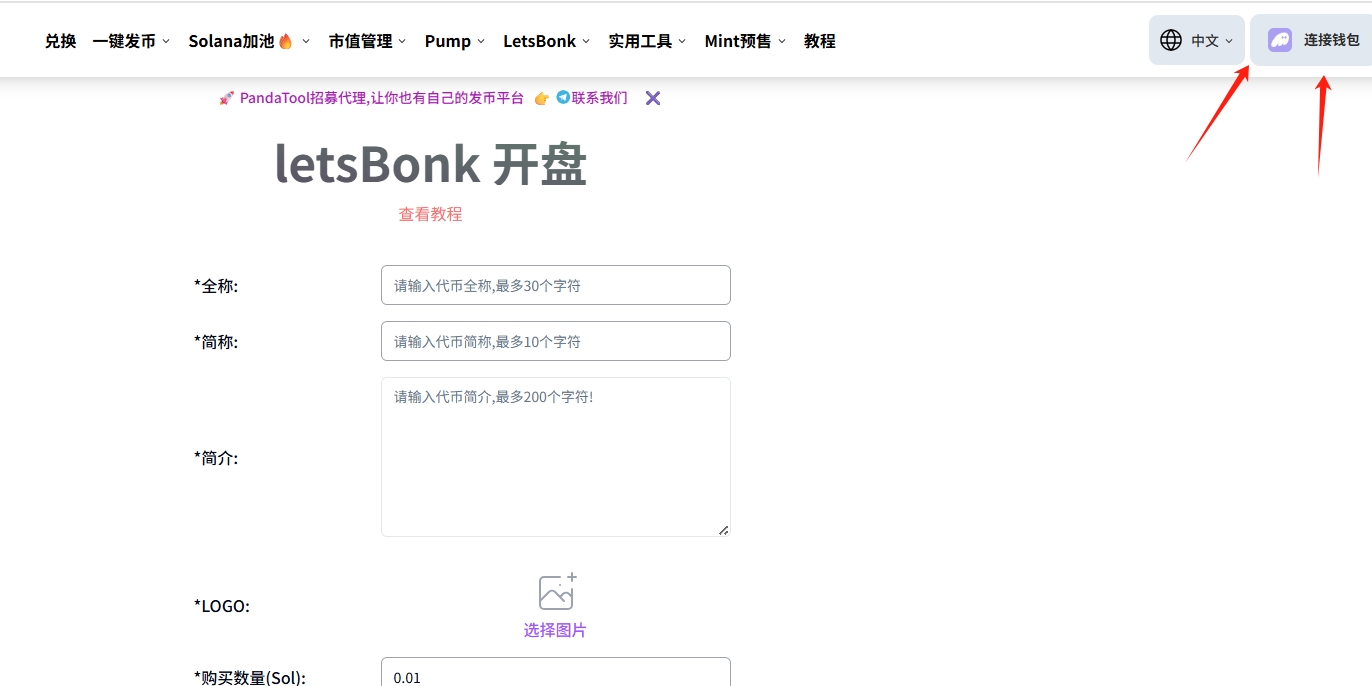The height and width of the screenshot is (686, 1372).
Task: Expand the 实用工具 dropdown menu
Action: tap(647, 41)
